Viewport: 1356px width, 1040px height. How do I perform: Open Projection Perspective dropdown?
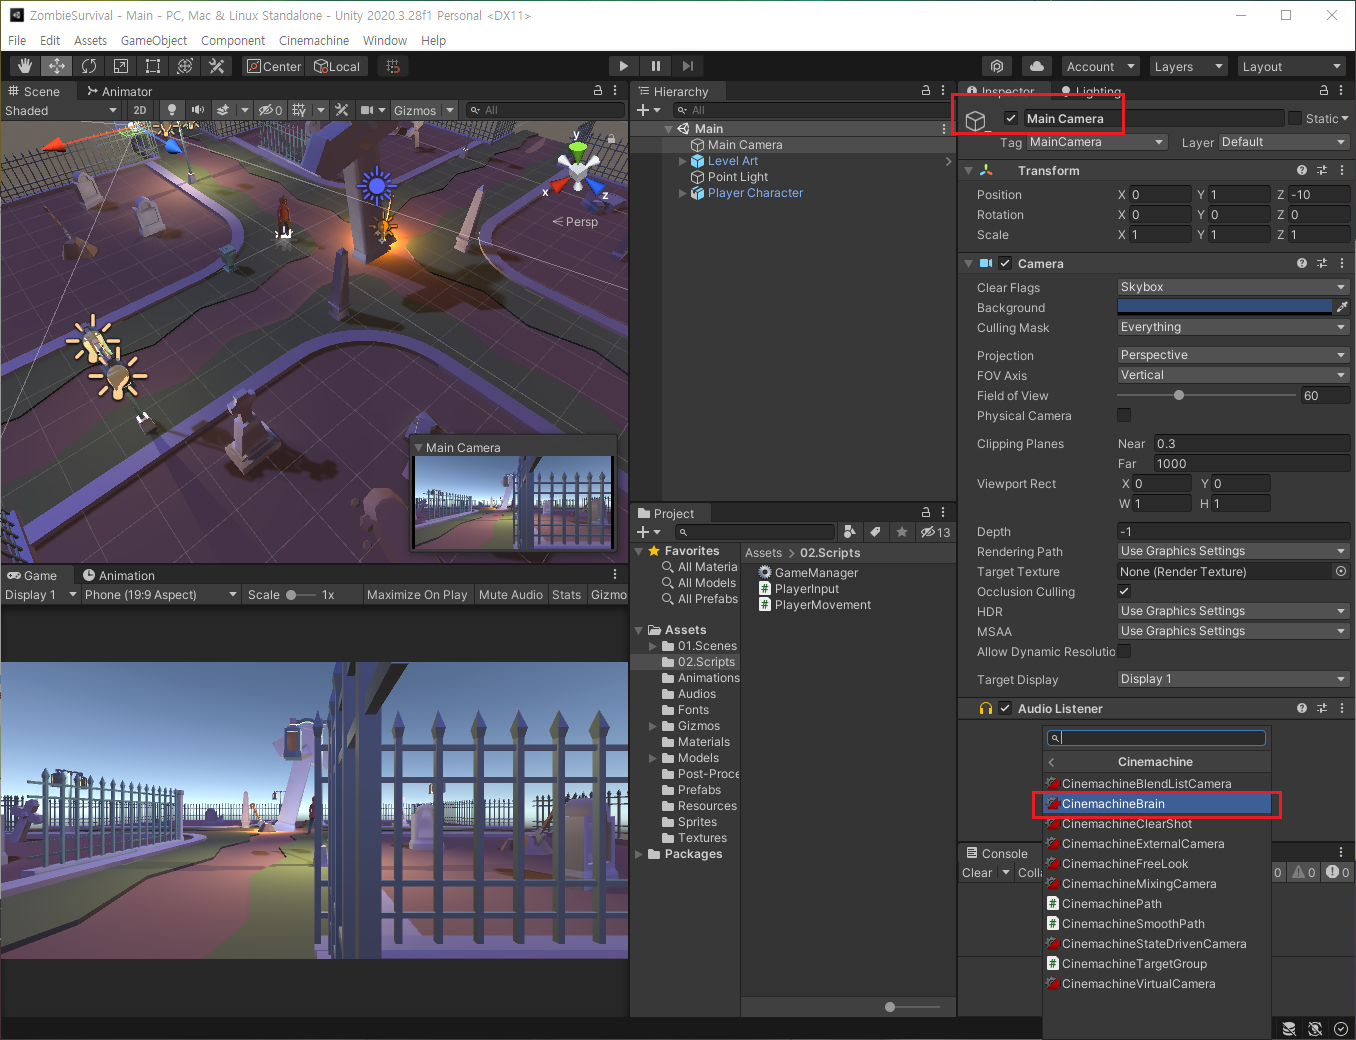pos(1233,355)
